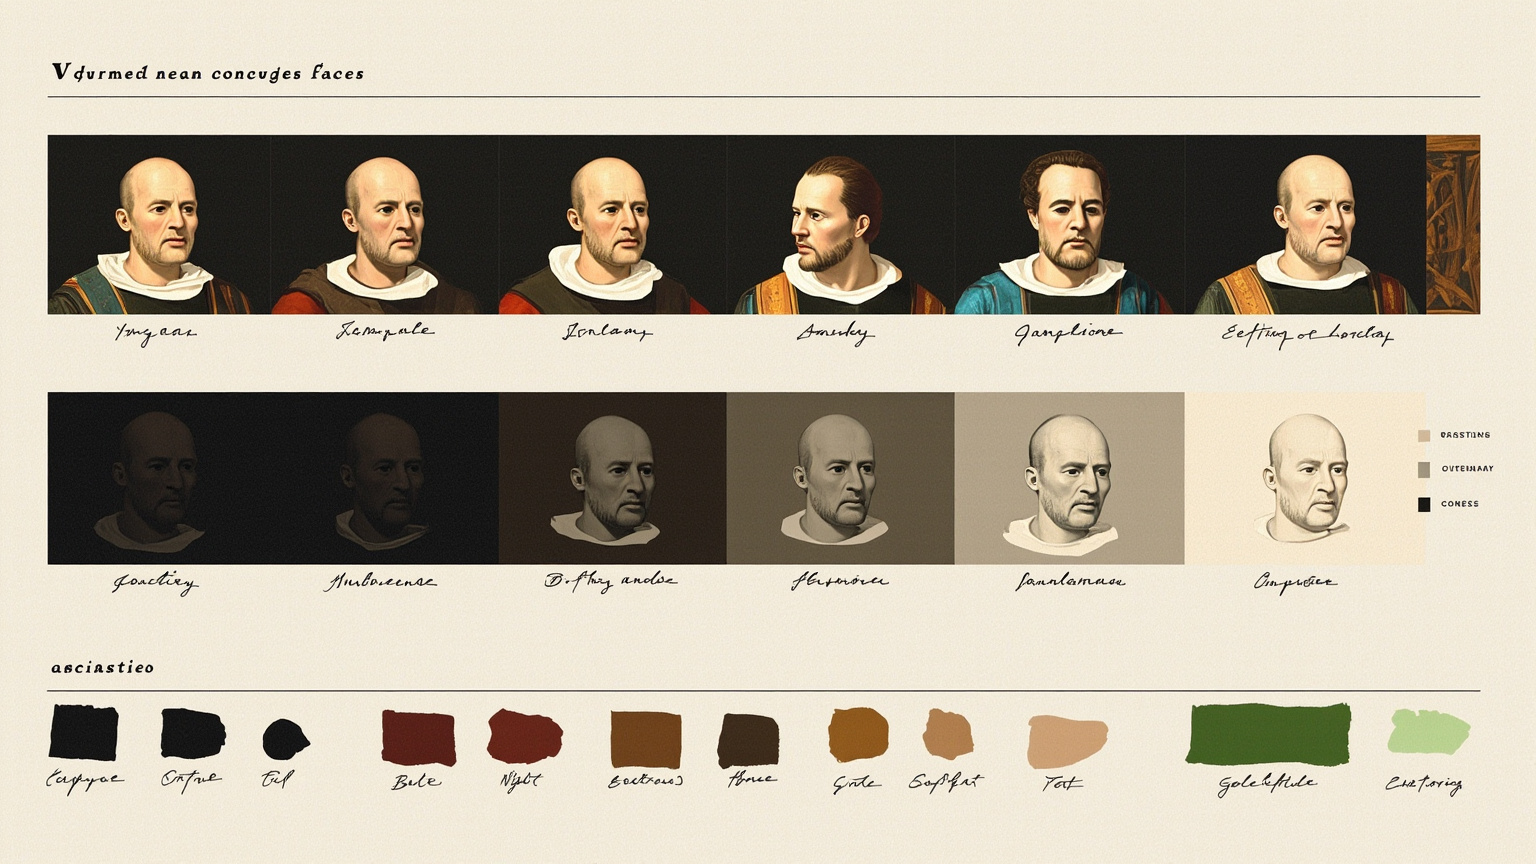
Task: Select the pale peach skin-tone swatch
Action: coord(1067,741)
